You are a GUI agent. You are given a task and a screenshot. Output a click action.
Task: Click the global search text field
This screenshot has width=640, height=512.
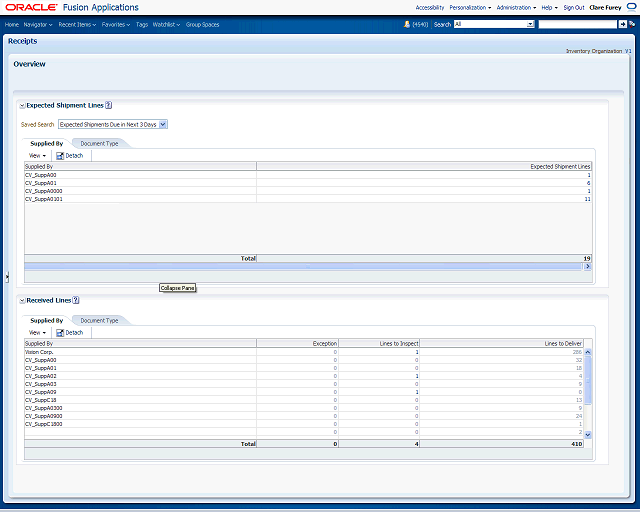click(x=577, y=24)
